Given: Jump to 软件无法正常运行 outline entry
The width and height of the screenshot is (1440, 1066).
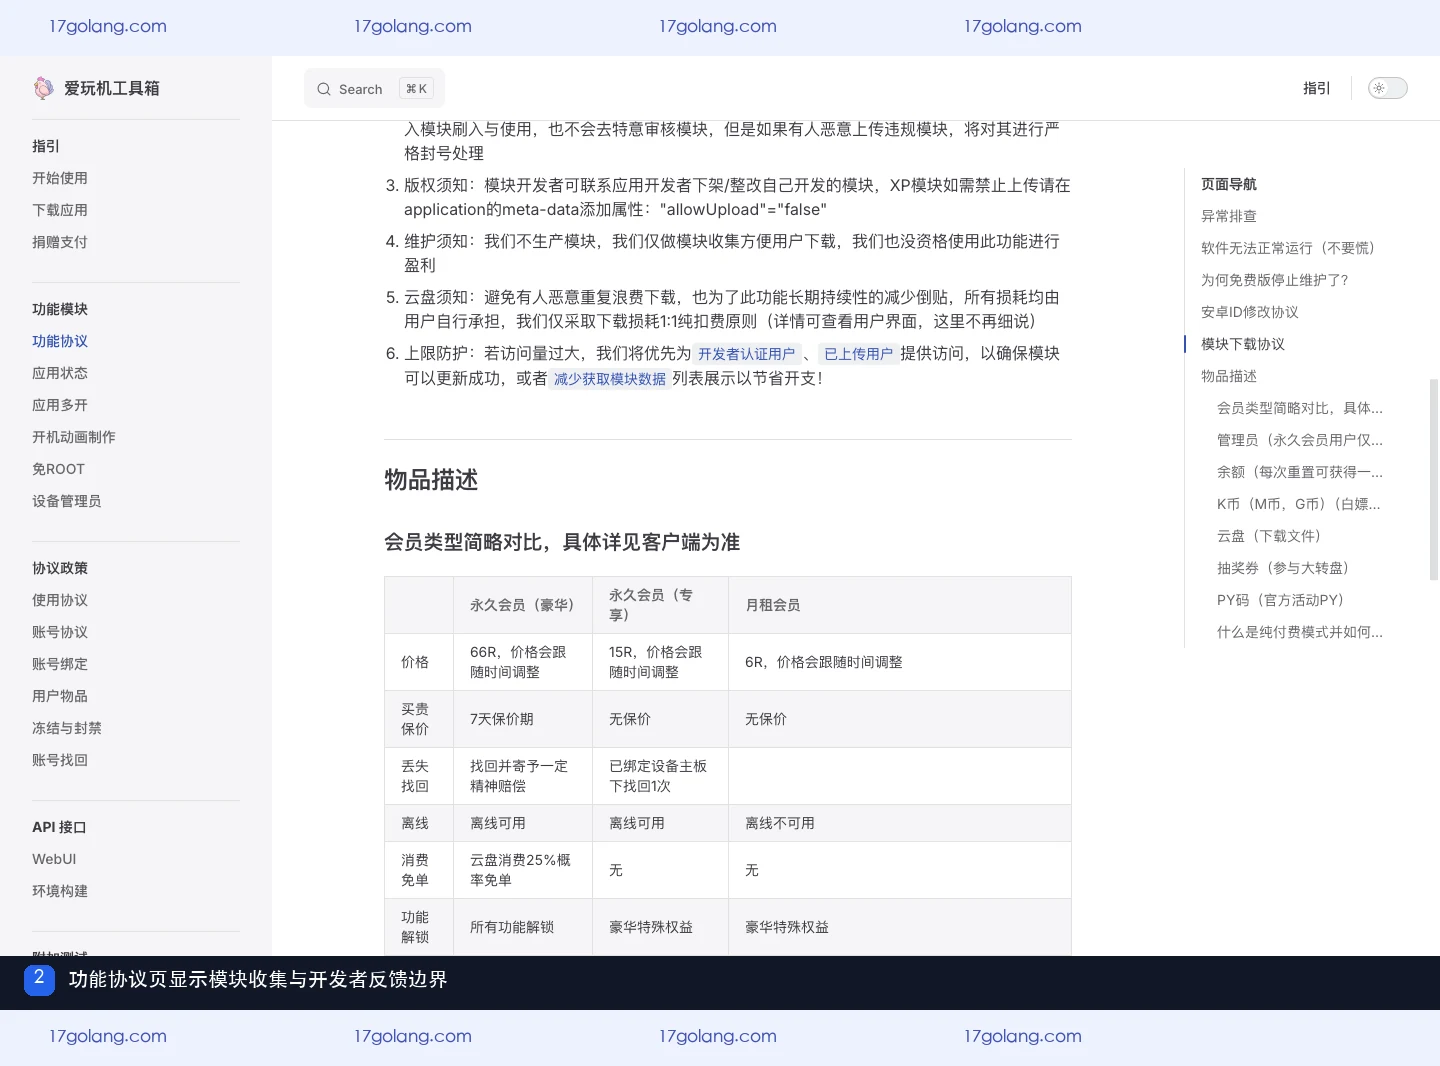Looking at the screenshot, I should tap(1288, 248).
